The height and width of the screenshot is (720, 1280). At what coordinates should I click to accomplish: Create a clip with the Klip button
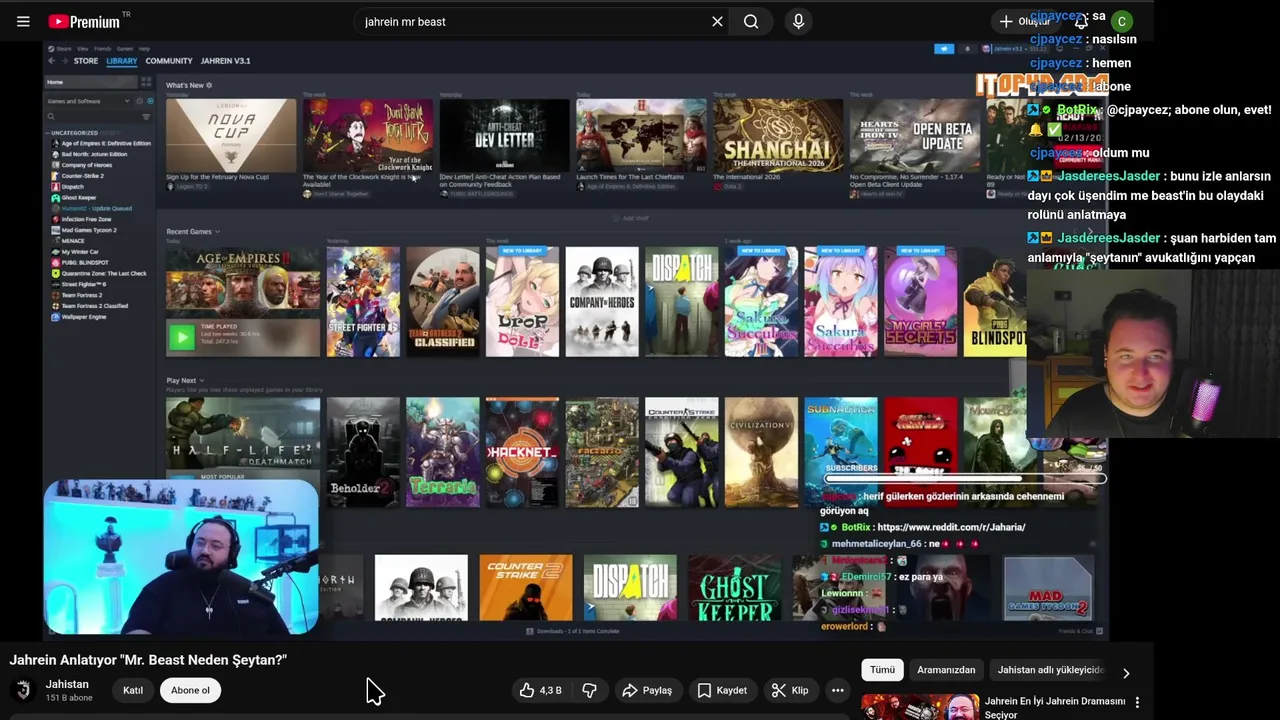[790, 690]
